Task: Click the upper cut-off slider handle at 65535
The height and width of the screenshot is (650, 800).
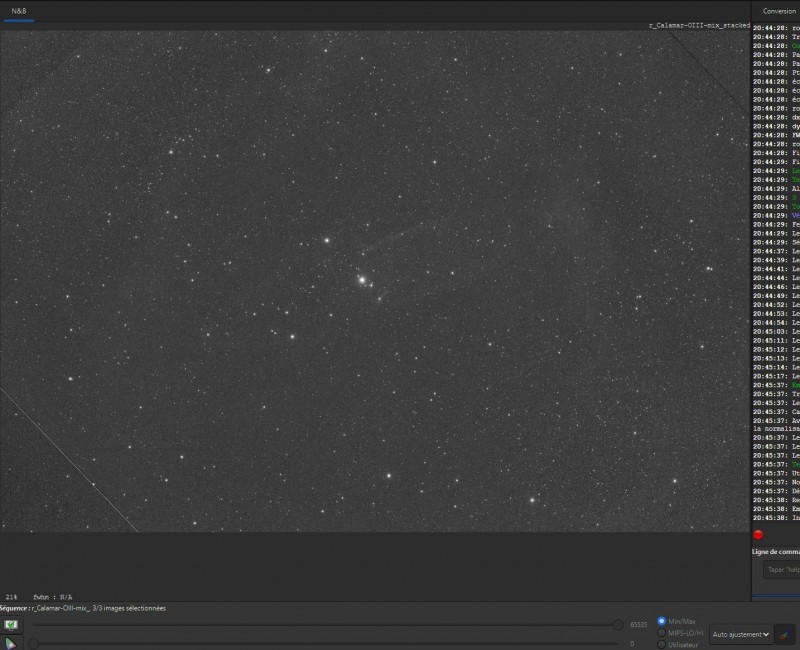Action: (x=618, y=624)
